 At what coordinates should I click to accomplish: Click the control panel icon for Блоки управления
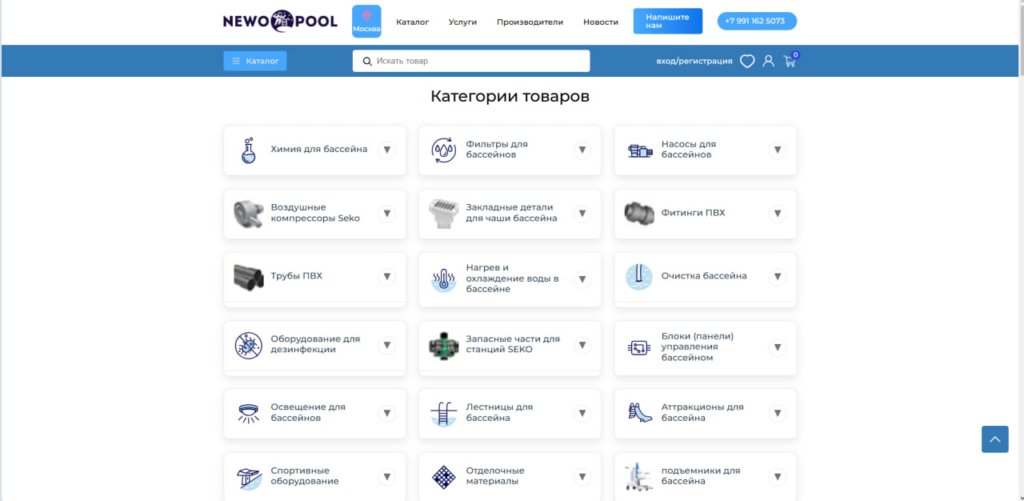639,347
